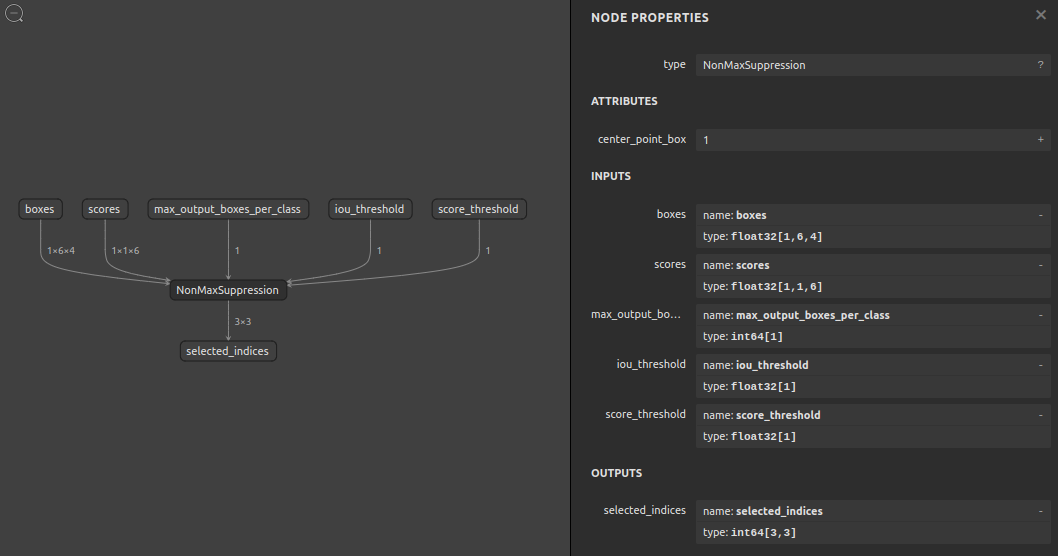
Task: Open help for NonMaxSuppression type
Action: (x=1040, y=65)
